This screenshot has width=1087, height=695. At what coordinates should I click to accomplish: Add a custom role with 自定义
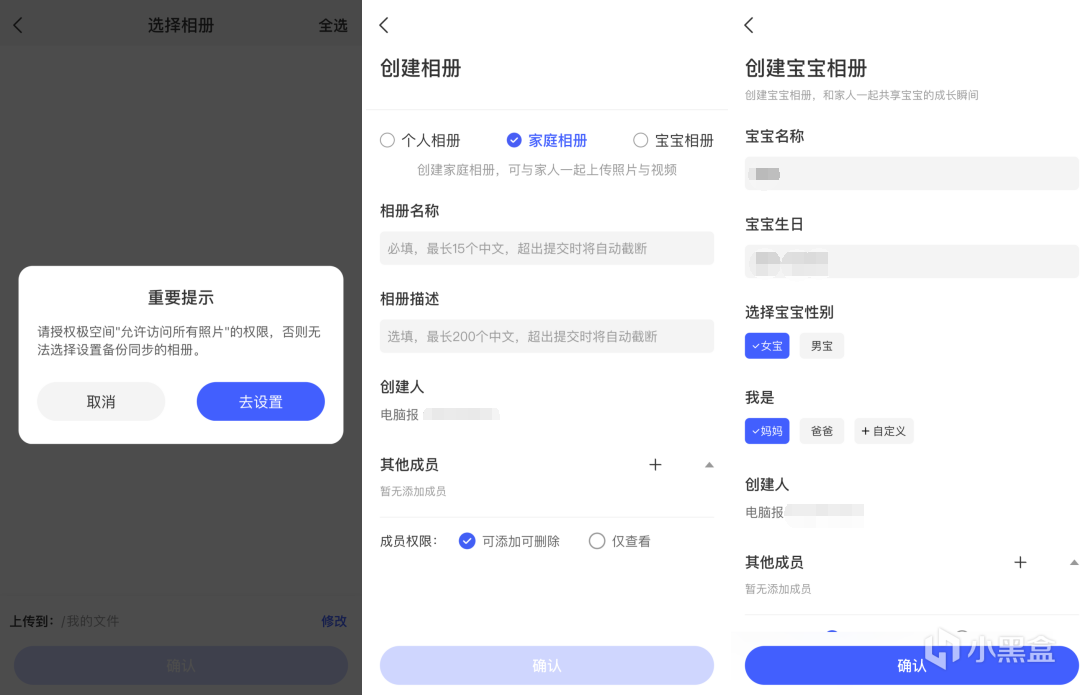(x=884, y=431)
